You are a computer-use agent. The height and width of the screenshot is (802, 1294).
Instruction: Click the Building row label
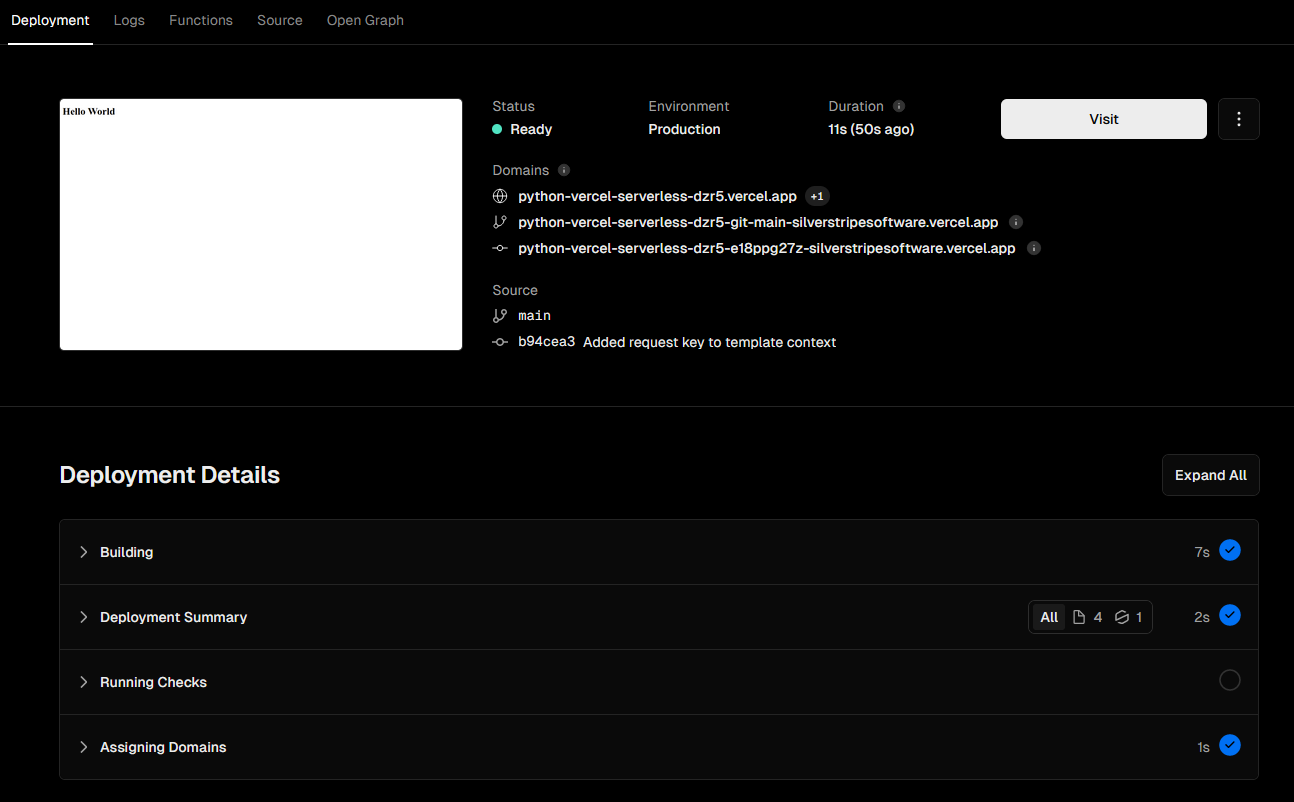pos(127,552)
